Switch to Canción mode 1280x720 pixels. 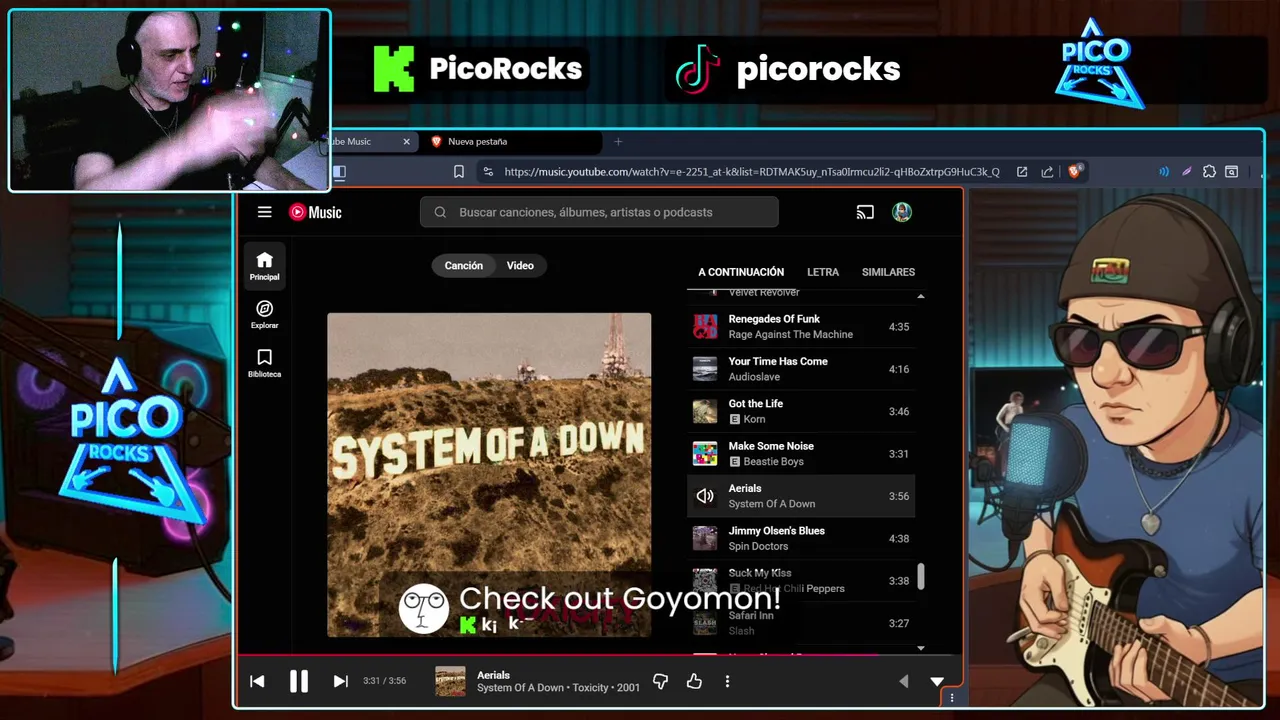(464, 266)
